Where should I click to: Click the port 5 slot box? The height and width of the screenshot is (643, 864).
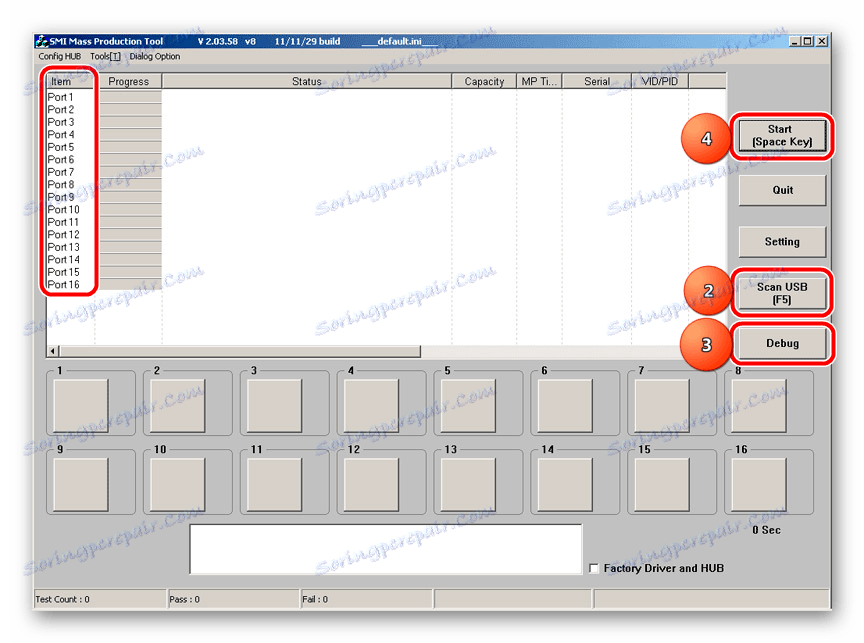pyautogui.click(x=468, y=406)
